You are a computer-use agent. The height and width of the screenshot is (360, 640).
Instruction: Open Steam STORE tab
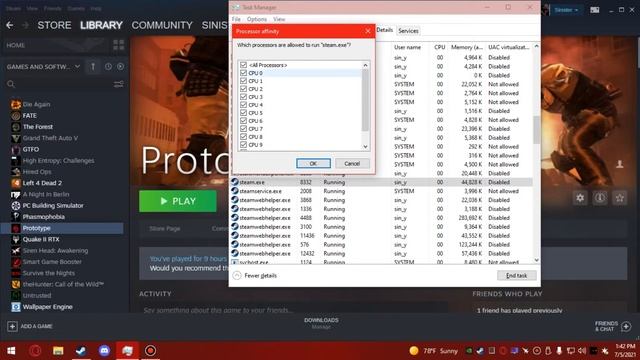[x=54, y=25]
